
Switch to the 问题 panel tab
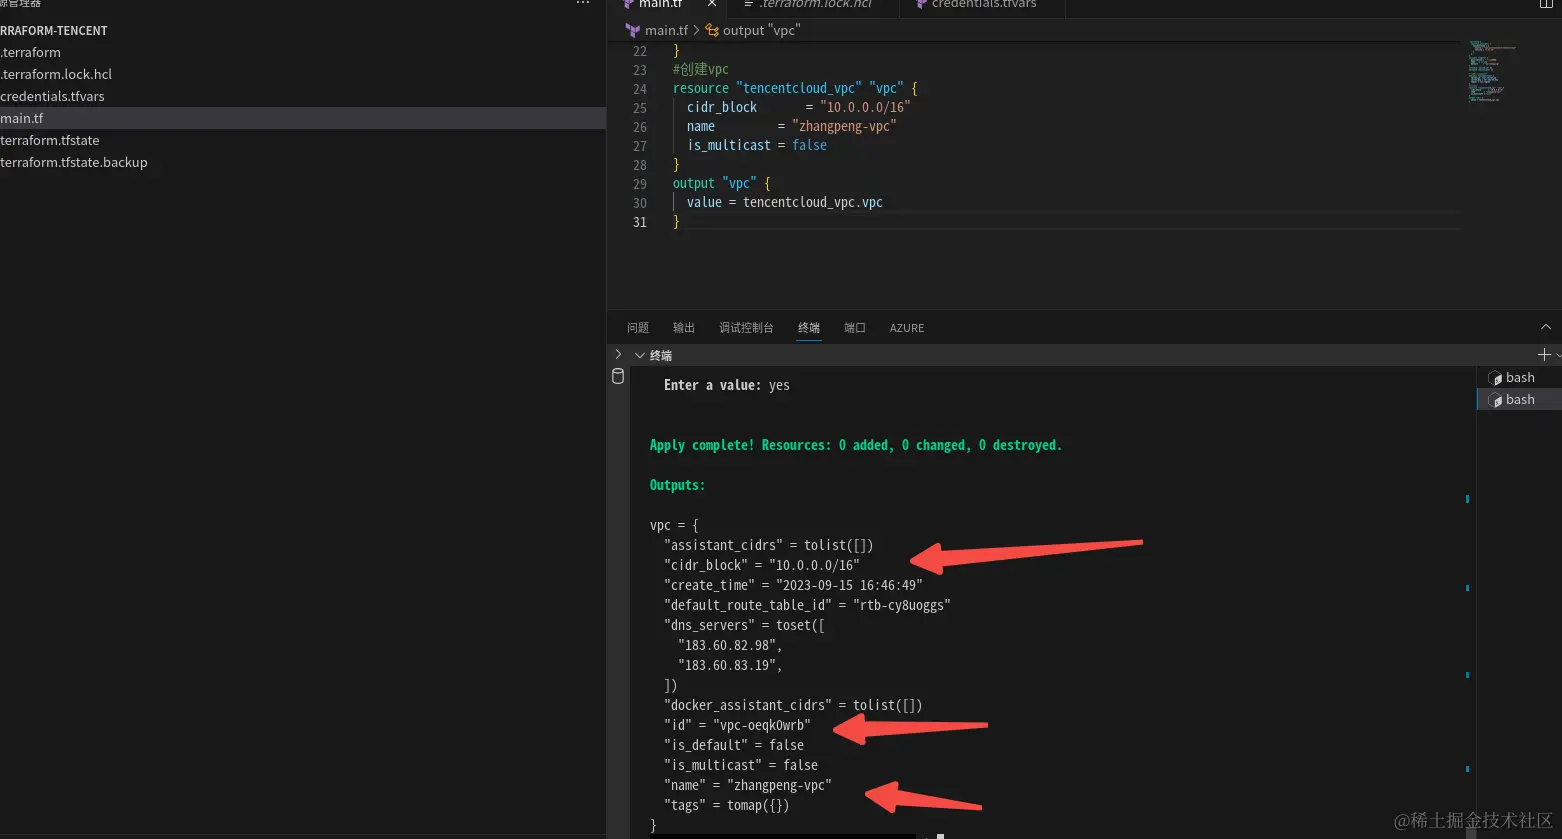tap(638, 328)
